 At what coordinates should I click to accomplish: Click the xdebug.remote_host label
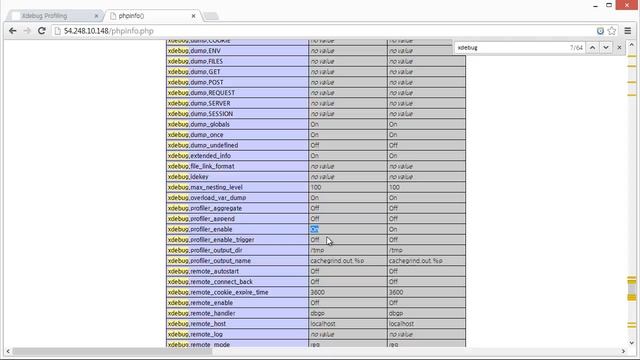(x=197, y=324)
